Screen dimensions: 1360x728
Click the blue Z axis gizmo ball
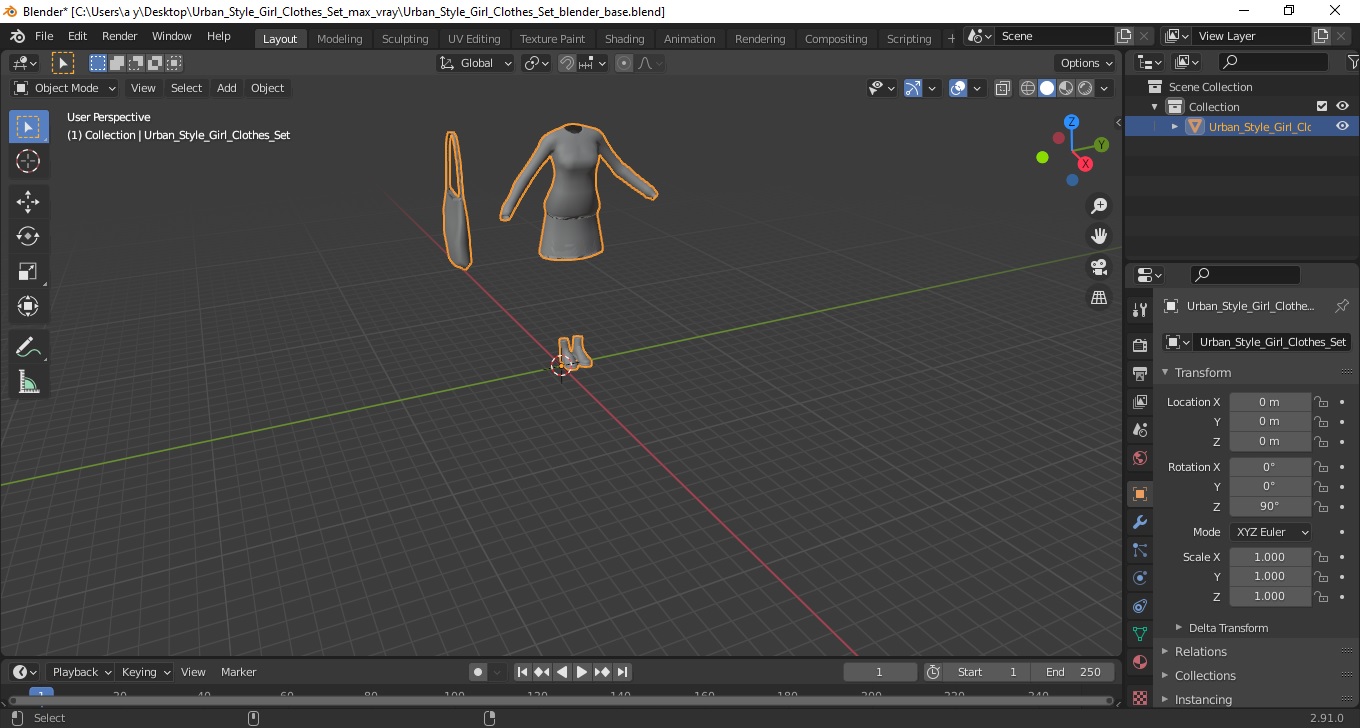point(1071,122)
